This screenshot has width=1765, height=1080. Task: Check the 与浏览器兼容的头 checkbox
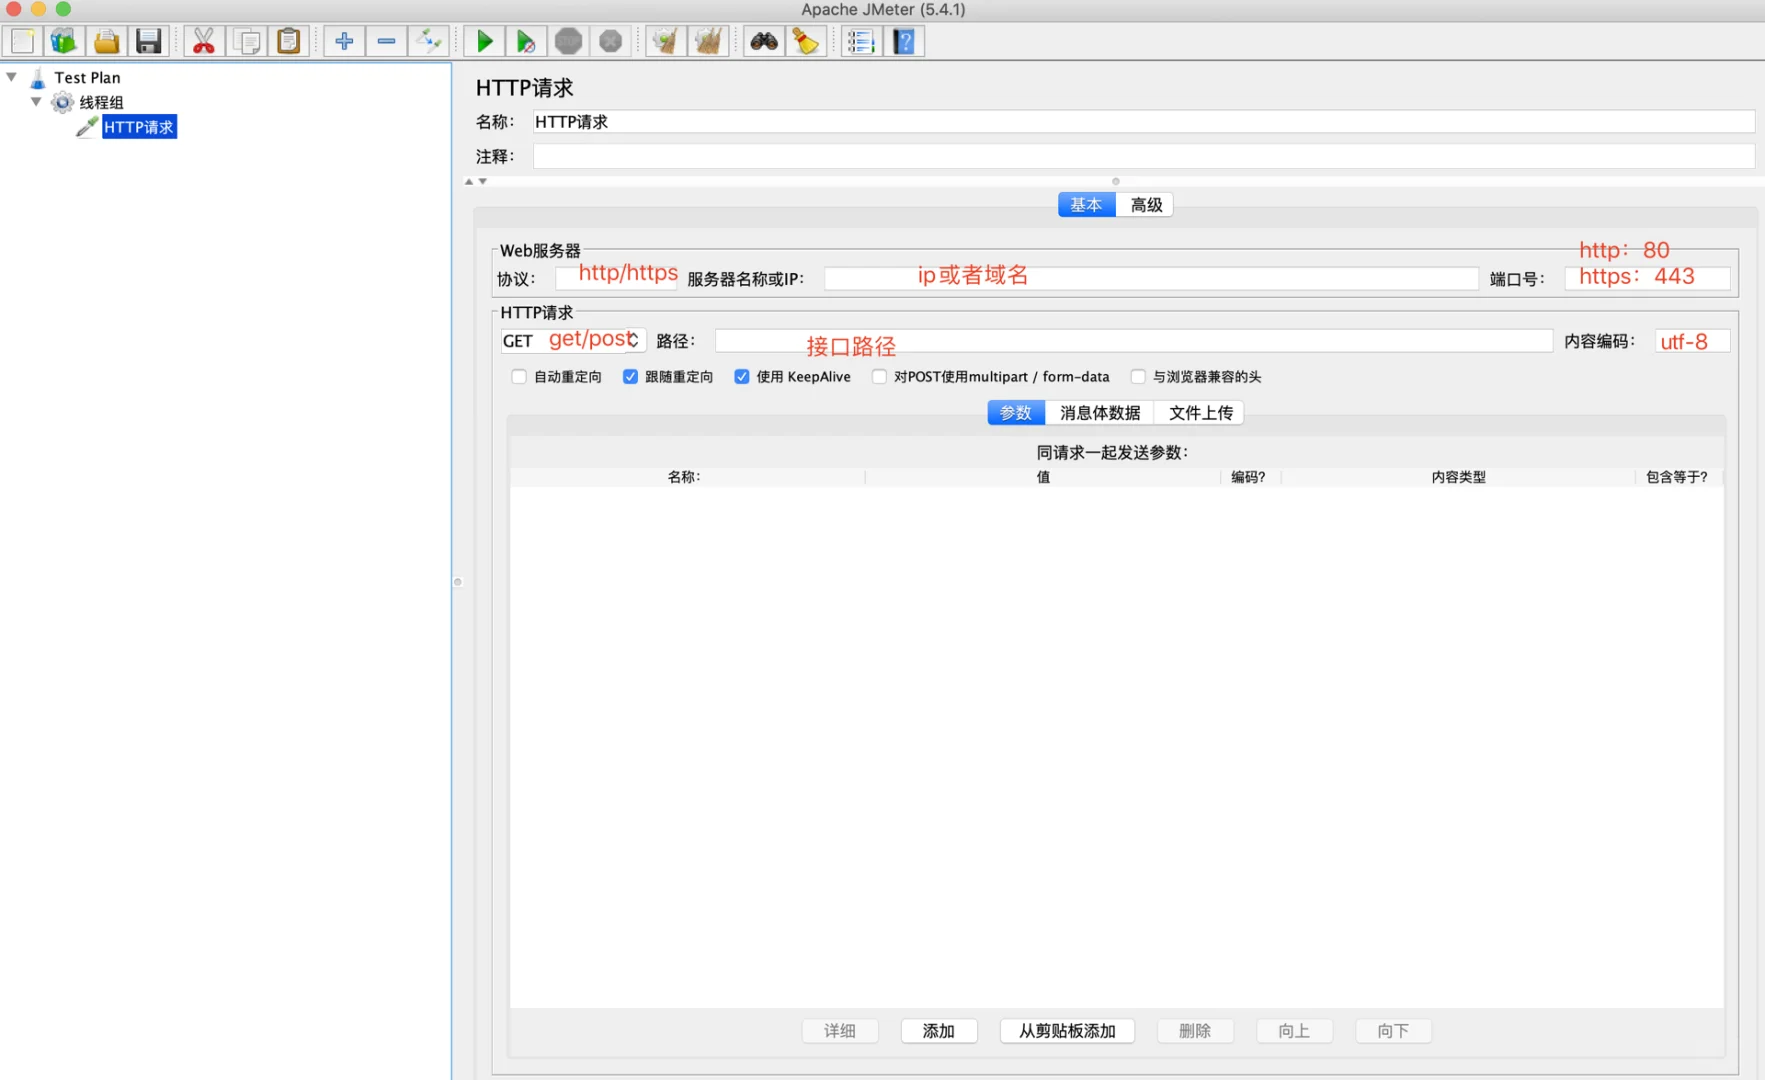(x=1138, y=377)
